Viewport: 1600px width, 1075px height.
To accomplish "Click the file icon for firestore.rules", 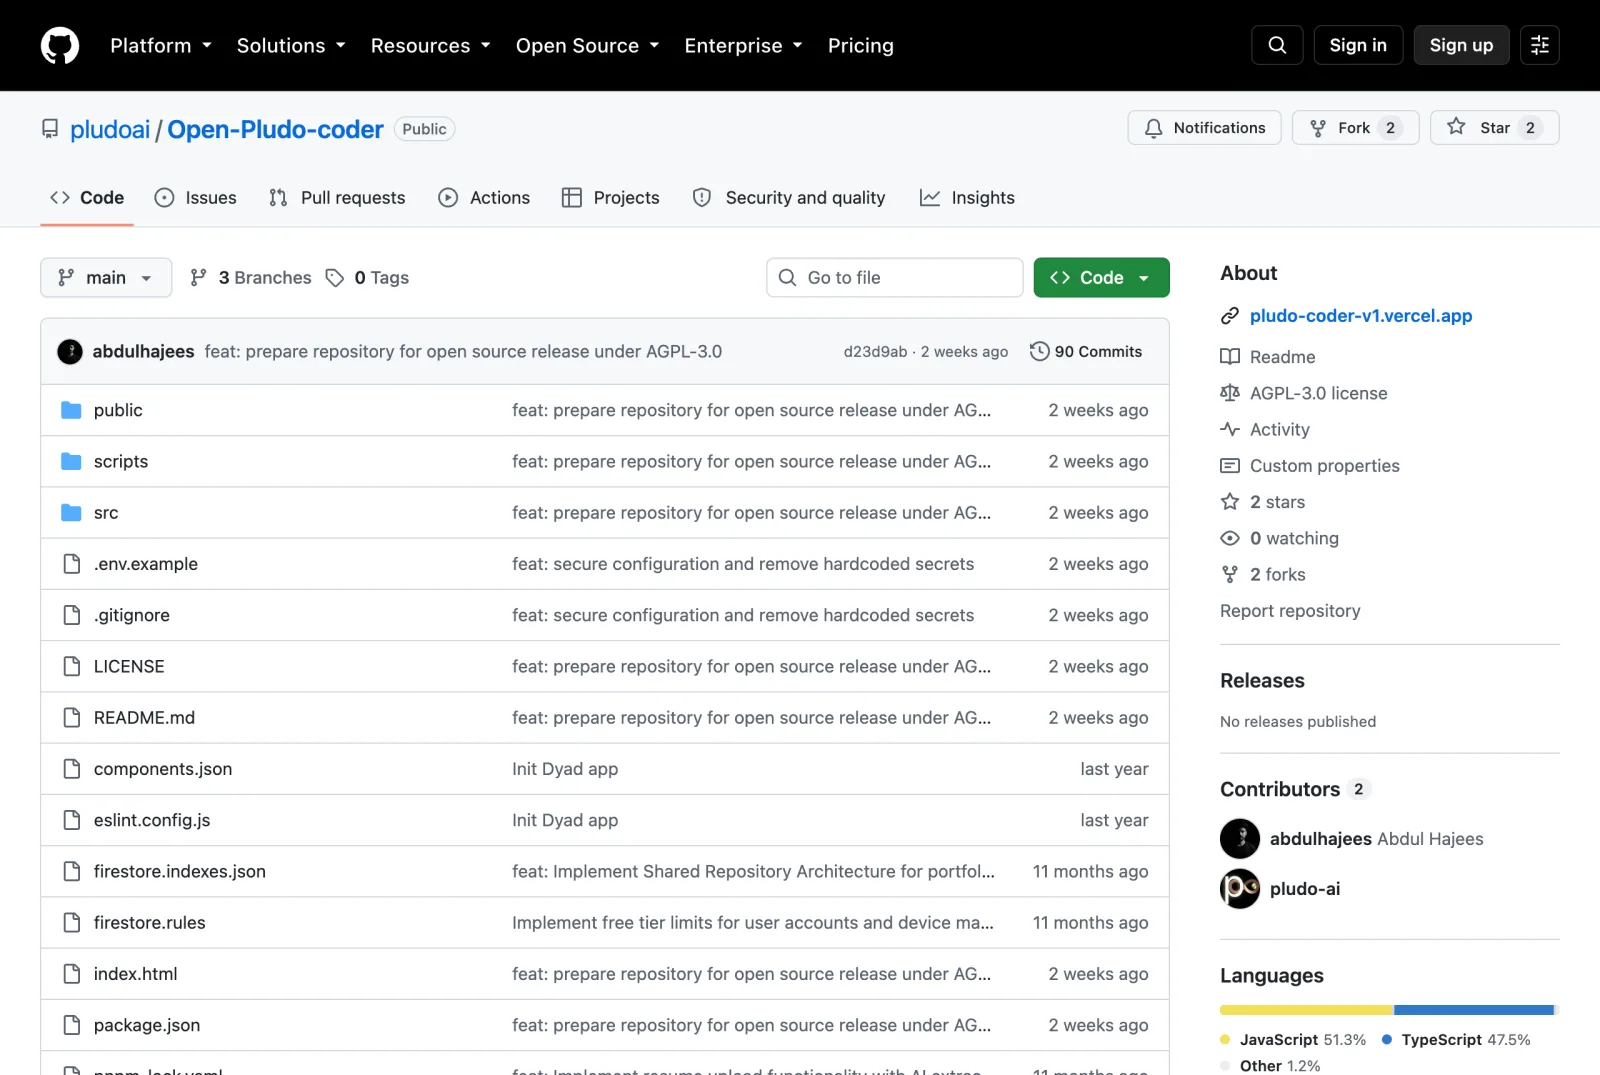I will pos(71,922).
